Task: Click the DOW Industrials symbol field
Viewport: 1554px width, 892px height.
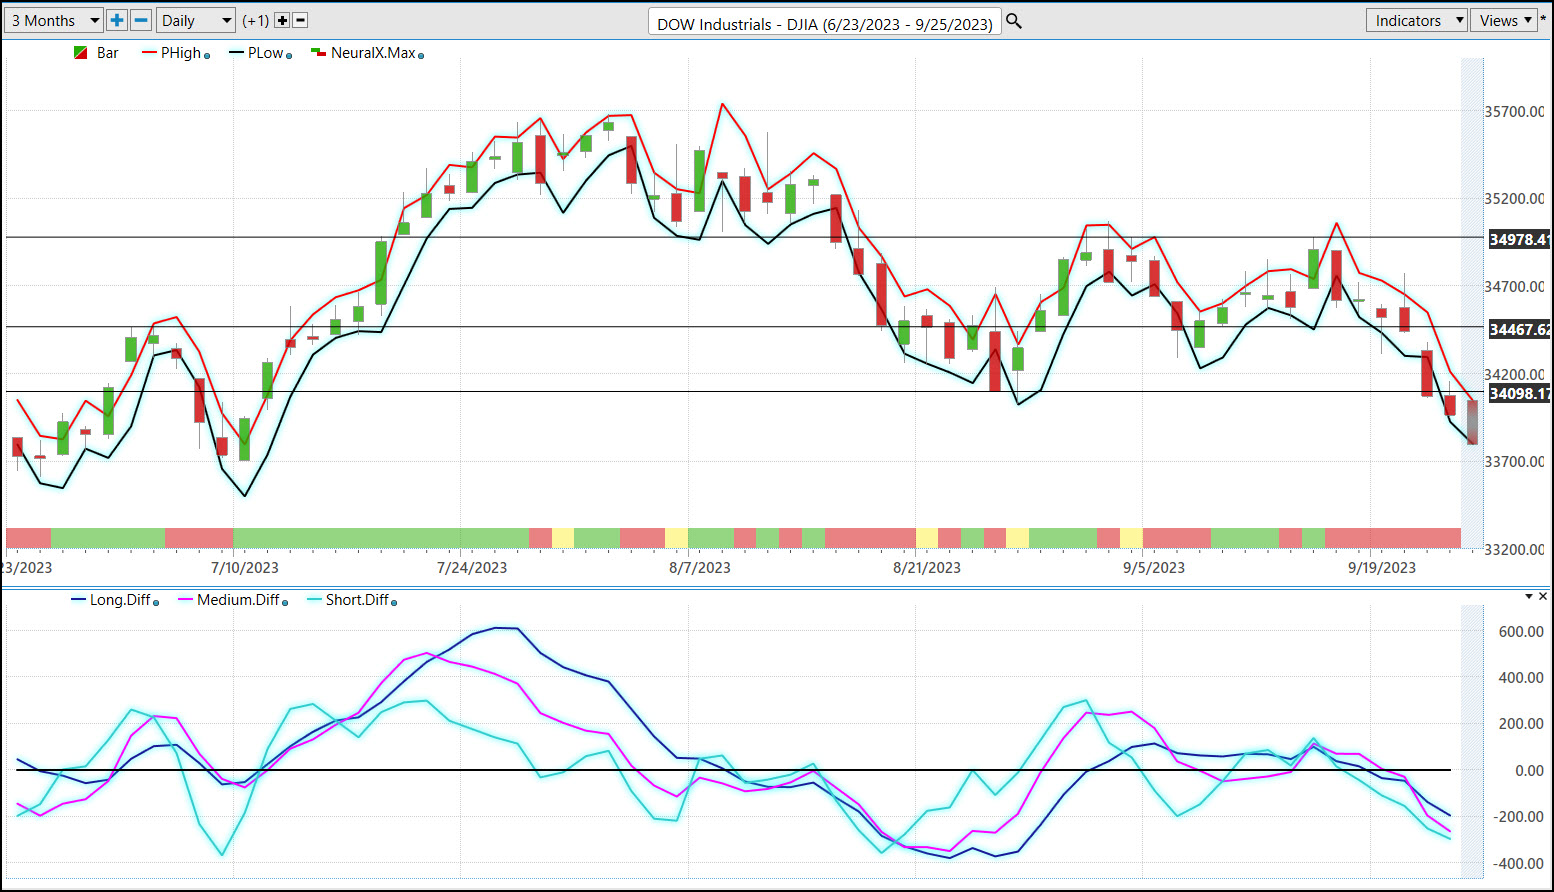Action: coord(824,23)
